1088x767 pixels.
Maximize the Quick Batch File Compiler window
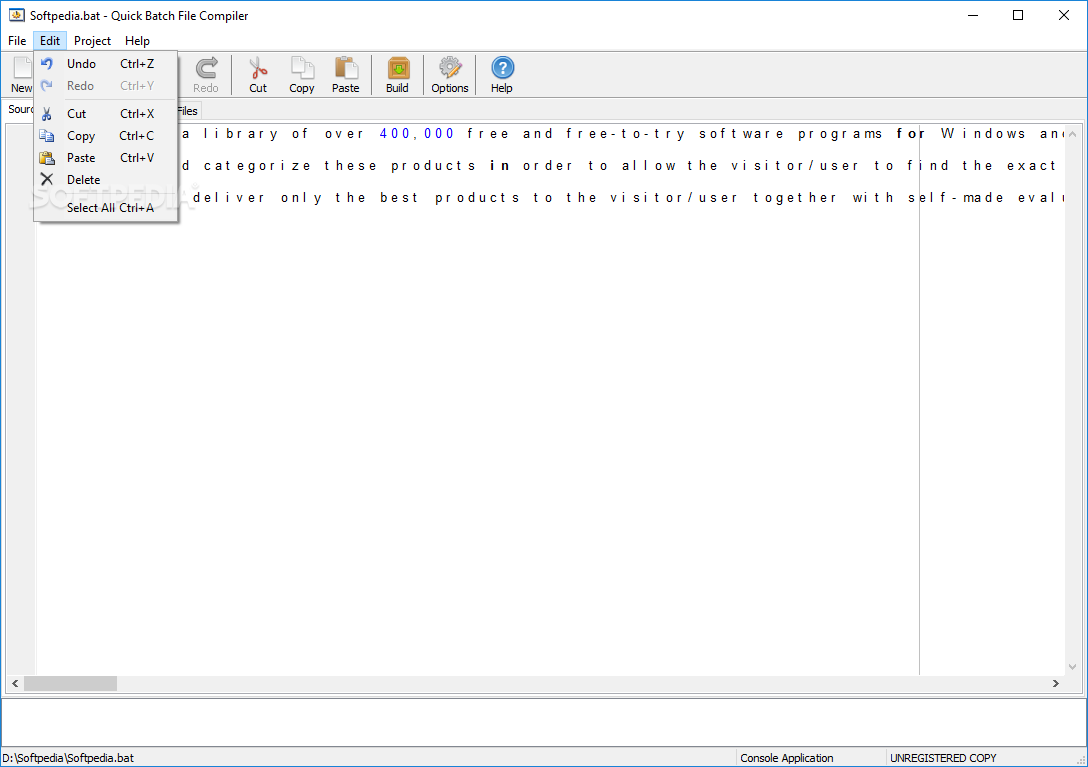(1018, 15)
